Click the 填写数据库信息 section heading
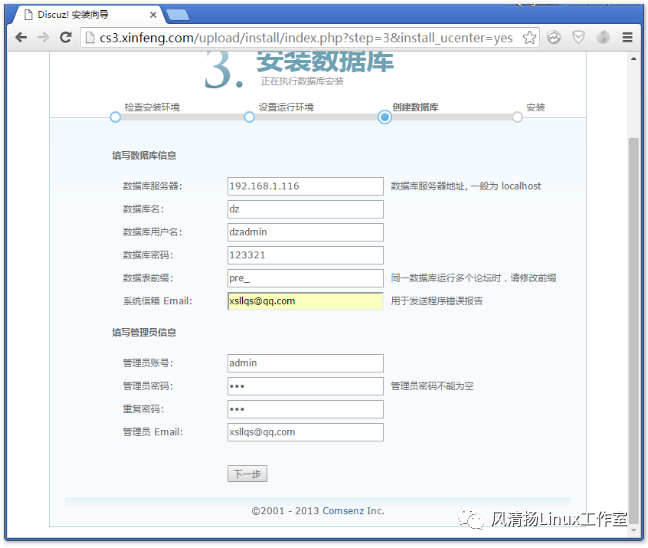 pos(144,155)
